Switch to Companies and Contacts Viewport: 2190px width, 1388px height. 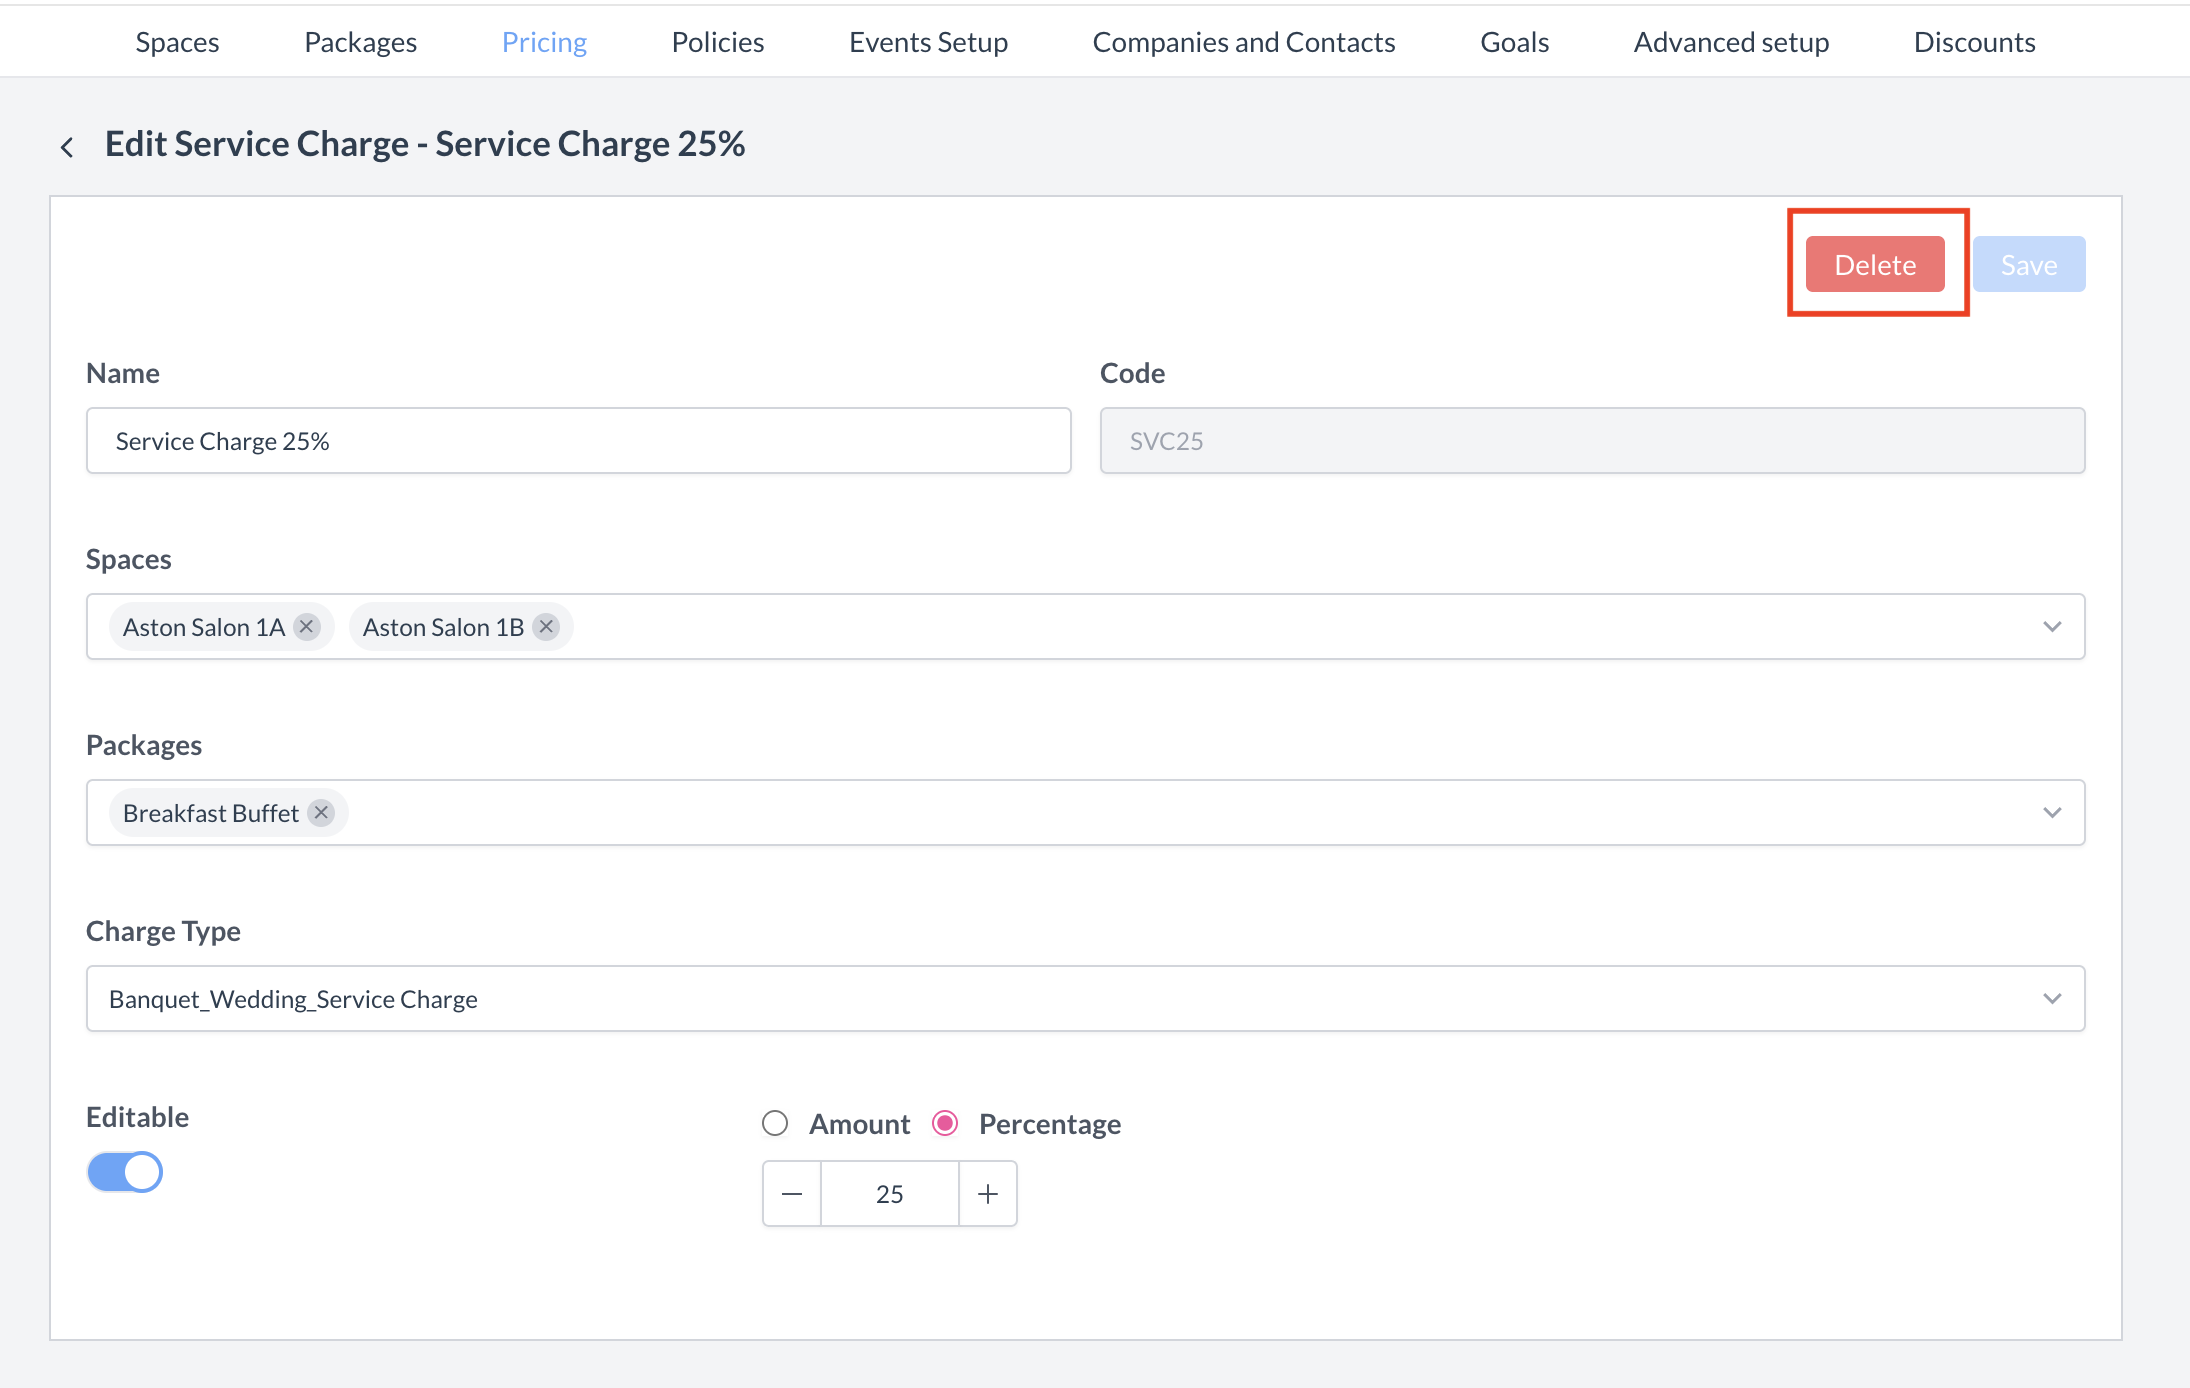click(1244, 41)
